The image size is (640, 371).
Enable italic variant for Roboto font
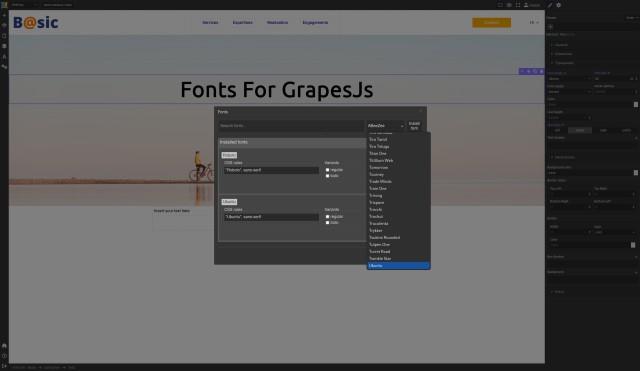327,176
